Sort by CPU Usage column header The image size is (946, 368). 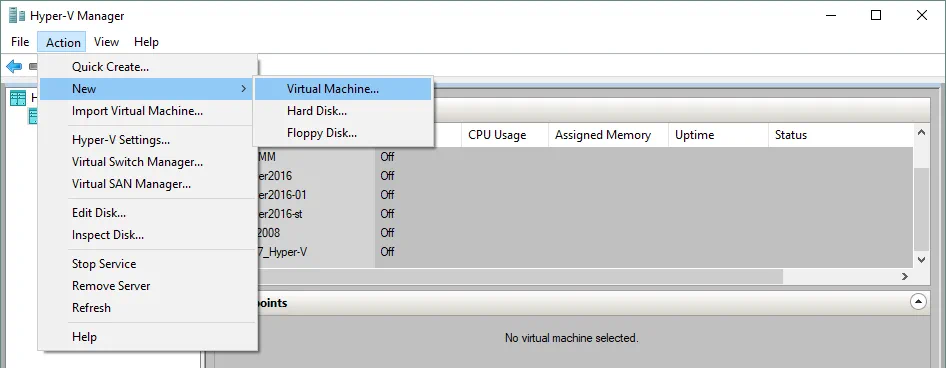tap(505, 135)
